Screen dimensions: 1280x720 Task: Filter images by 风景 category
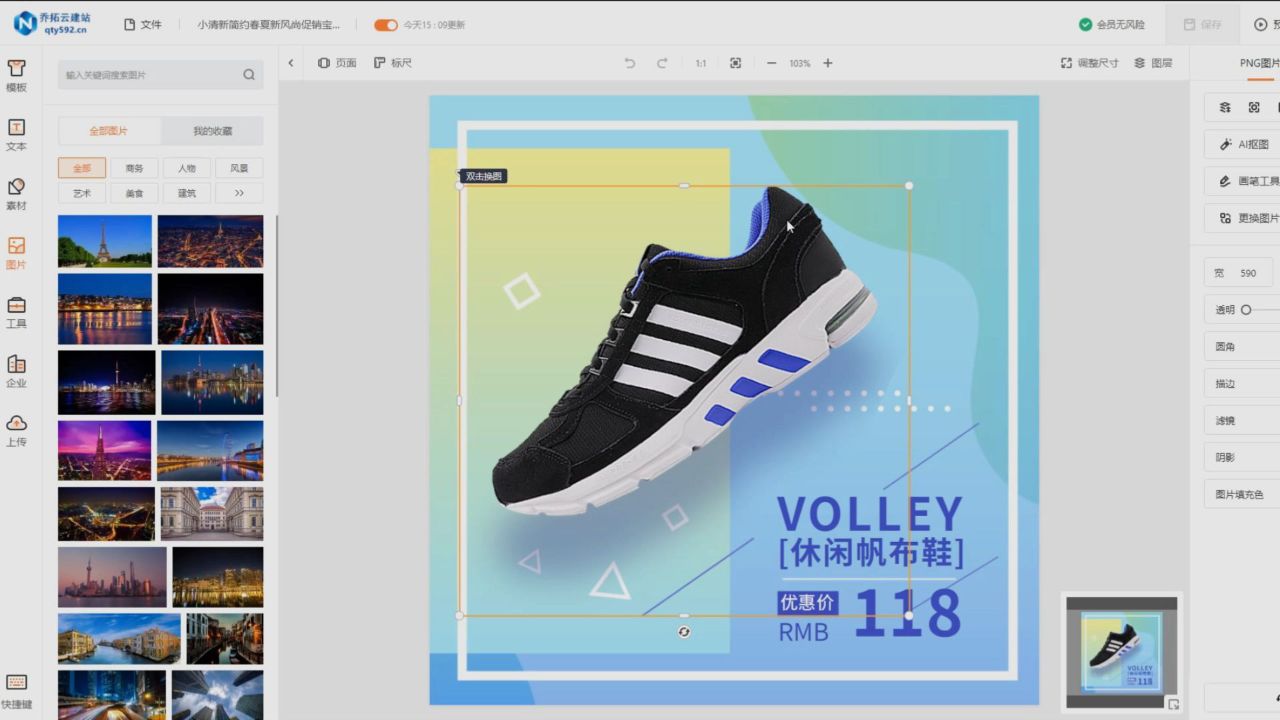coord(239,168)
